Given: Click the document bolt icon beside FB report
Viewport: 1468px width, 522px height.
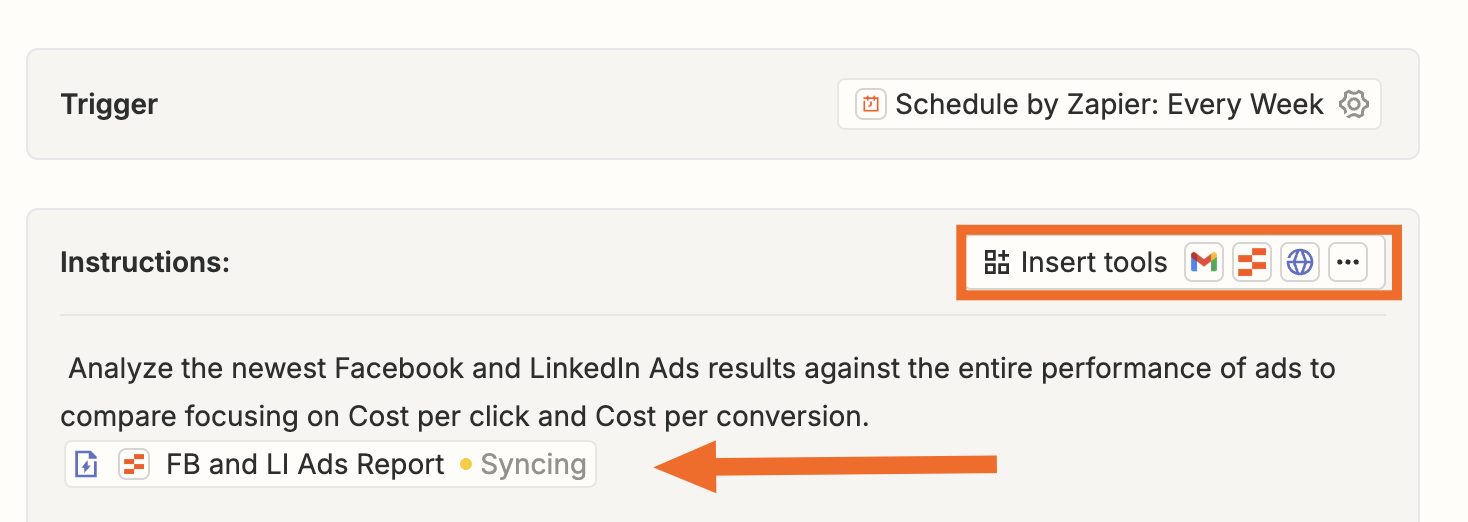Looking at the screenshot, I should tap(87, 464).
